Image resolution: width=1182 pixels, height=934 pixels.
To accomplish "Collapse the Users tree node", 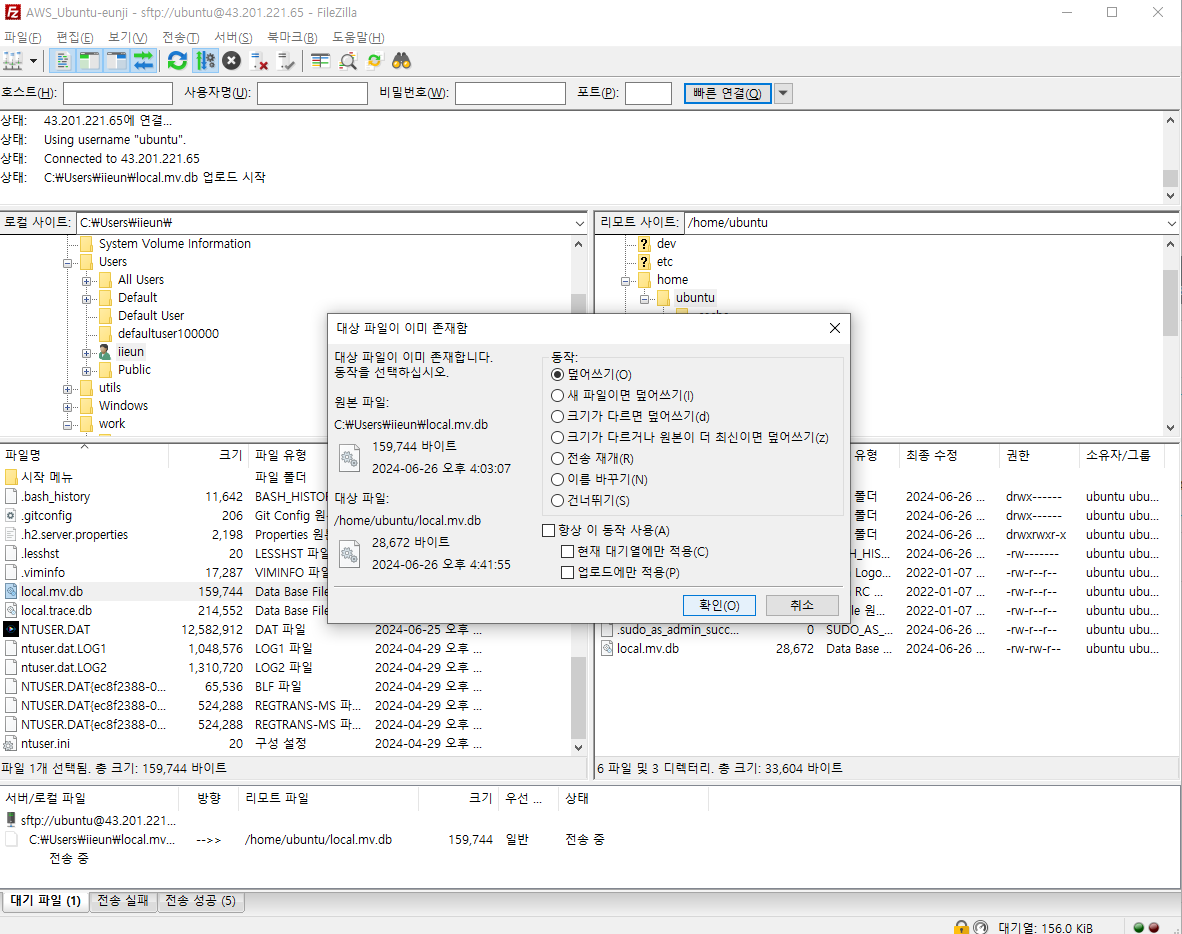I will pyautogui.click(x=67, y=263).
